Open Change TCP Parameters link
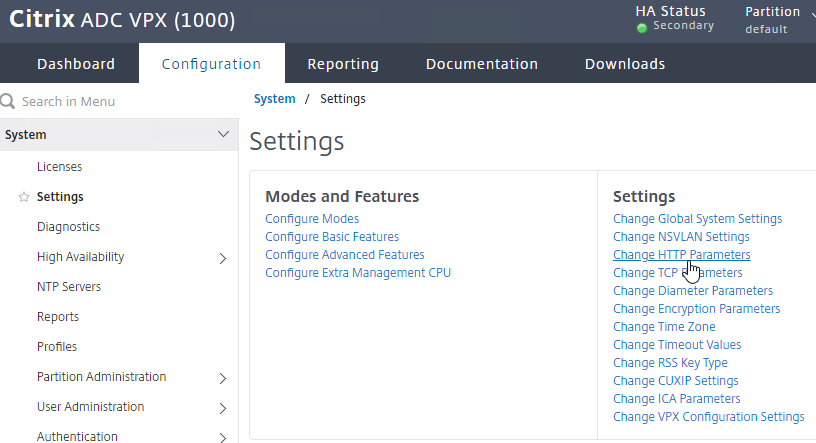The image size is (816, 443). click(x=678, y=273)
